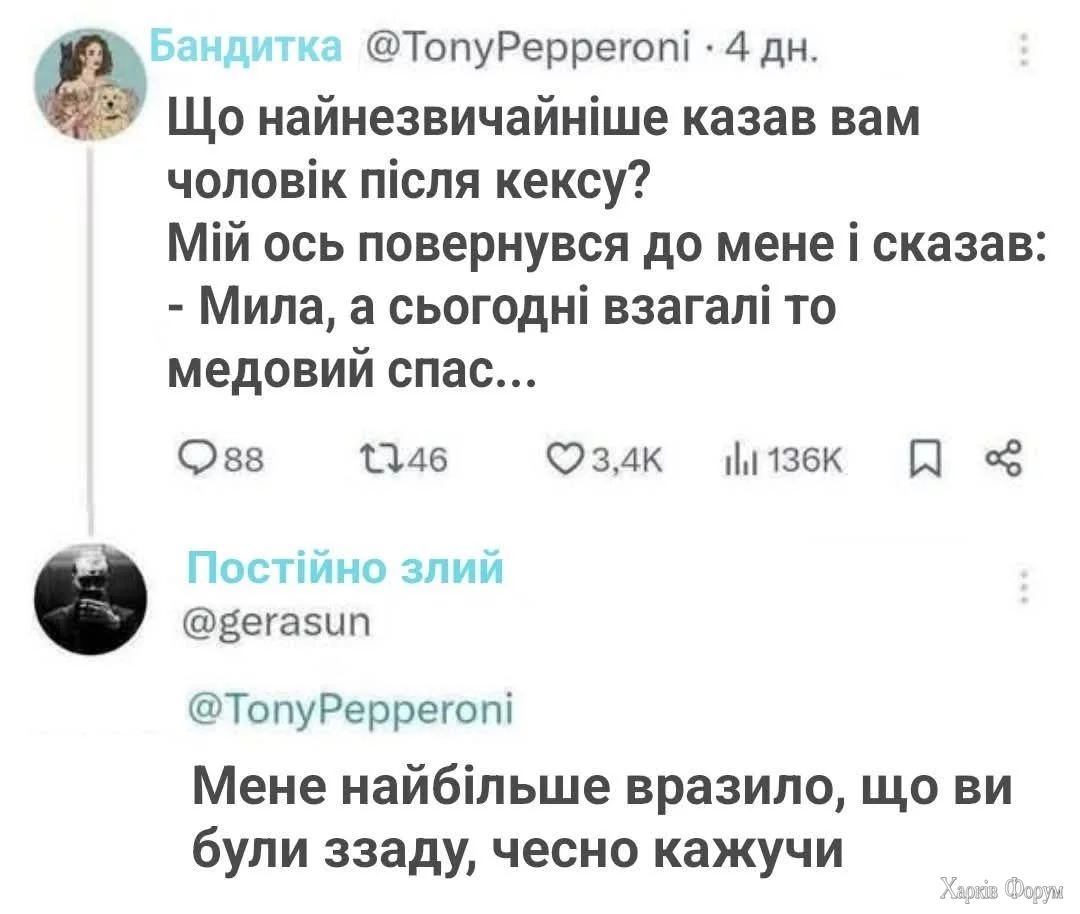Open Постійно злий's round profile photo
Image resolution: width=1080 pixels, height=914 pixels.
click(x=89, y=598)
